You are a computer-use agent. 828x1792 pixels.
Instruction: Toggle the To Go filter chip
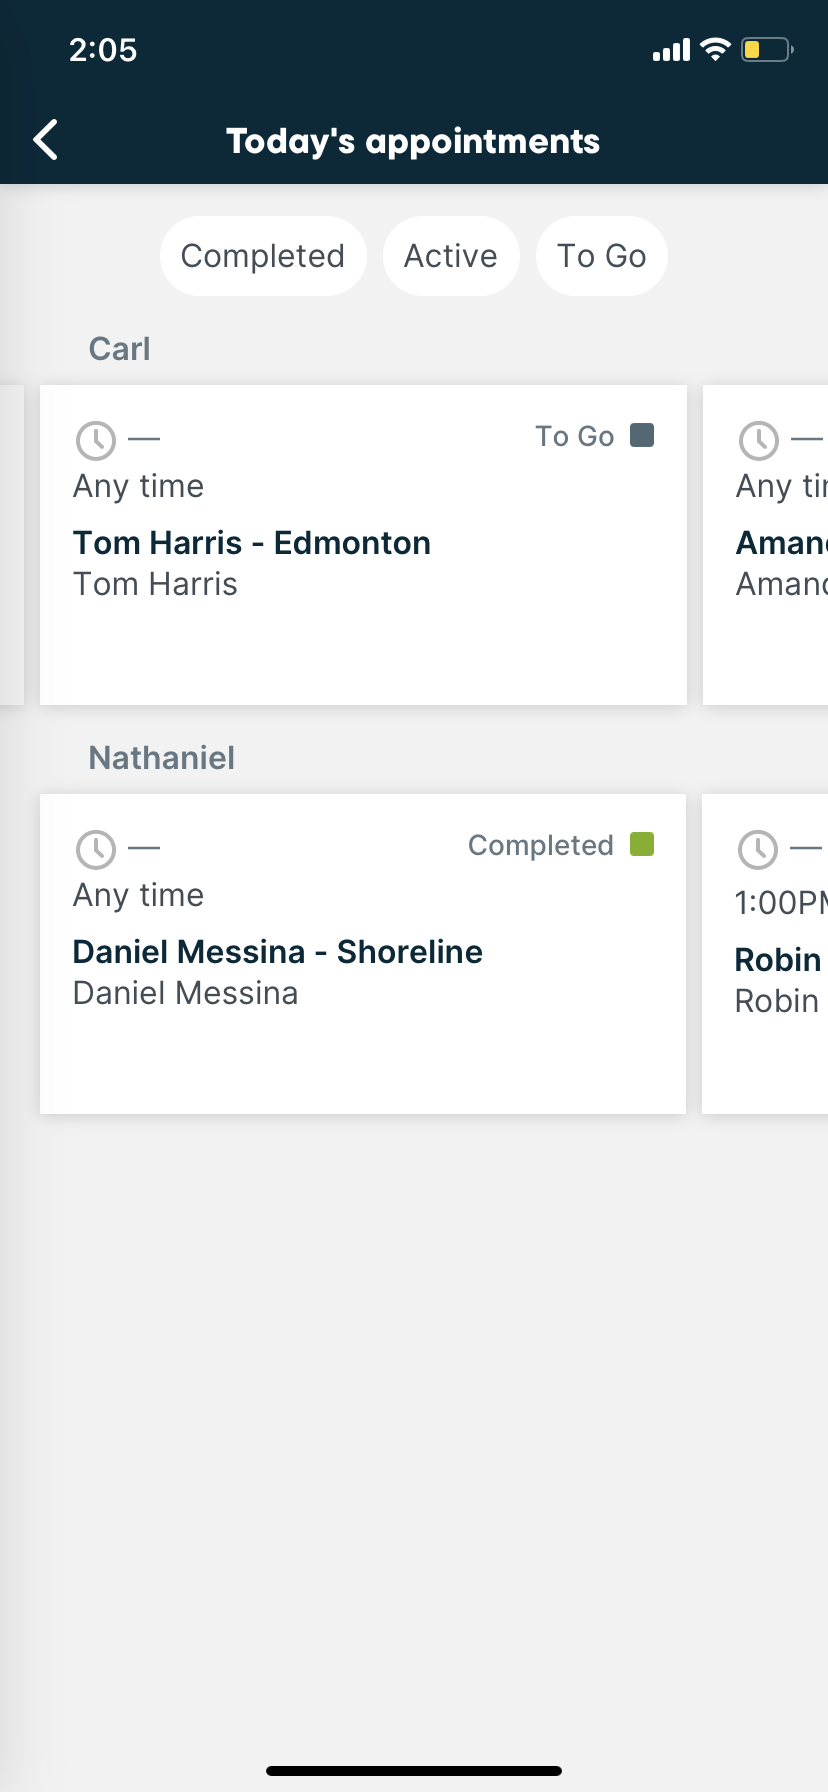(601, 256)
